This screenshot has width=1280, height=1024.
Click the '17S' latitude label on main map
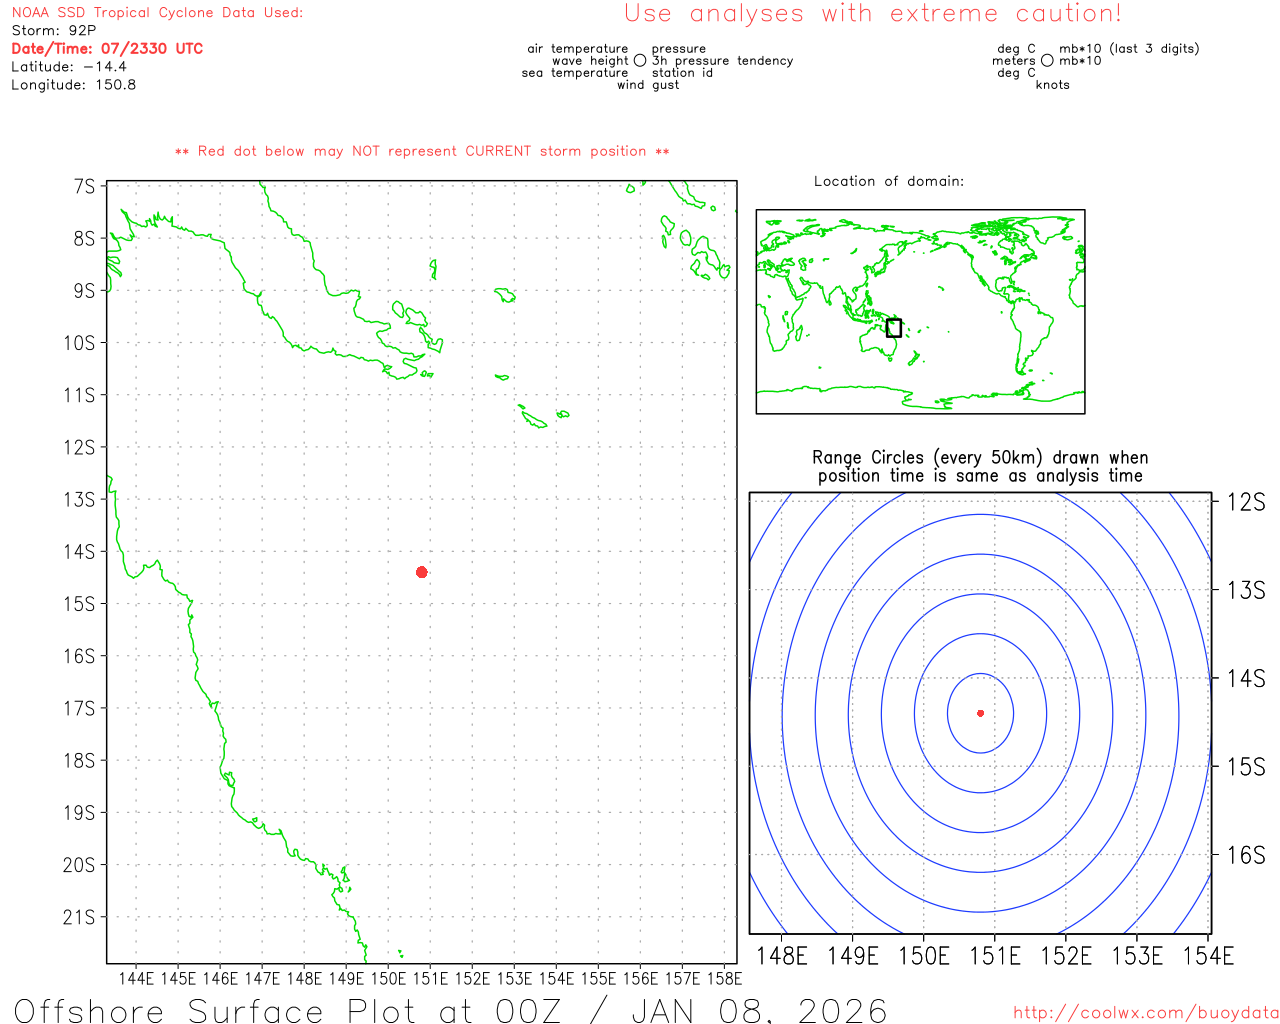point(80,708)
